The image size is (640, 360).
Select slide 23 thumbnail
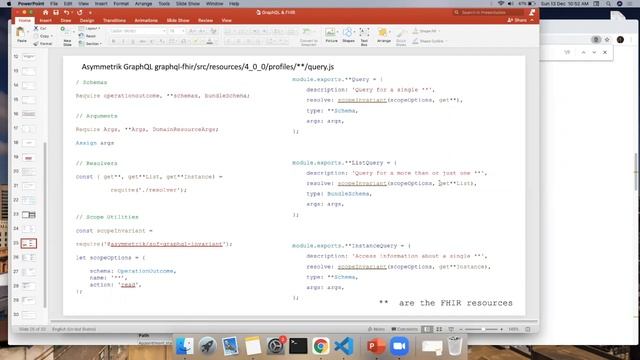click(x=29, y=214)
